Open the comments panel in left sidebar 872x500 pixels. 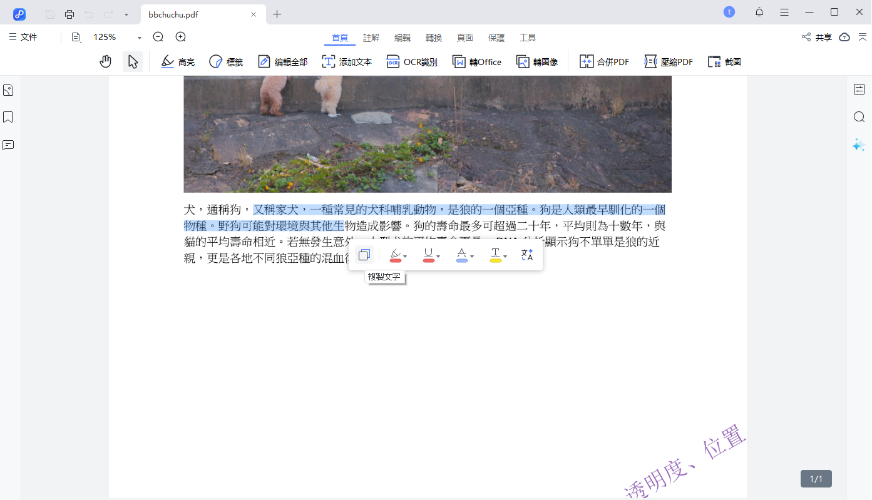click(8, 145)
